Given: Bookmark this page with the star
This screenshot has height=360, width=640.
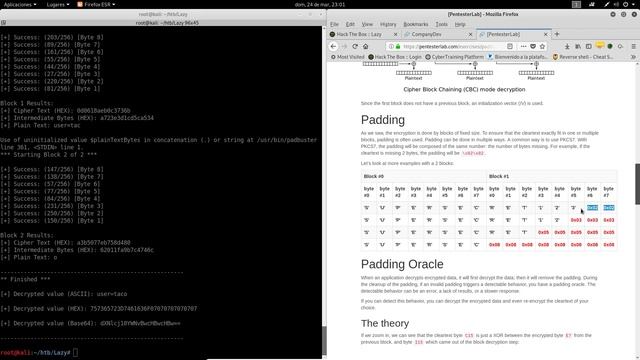Looking at the screenshot, I should [542, 46].
